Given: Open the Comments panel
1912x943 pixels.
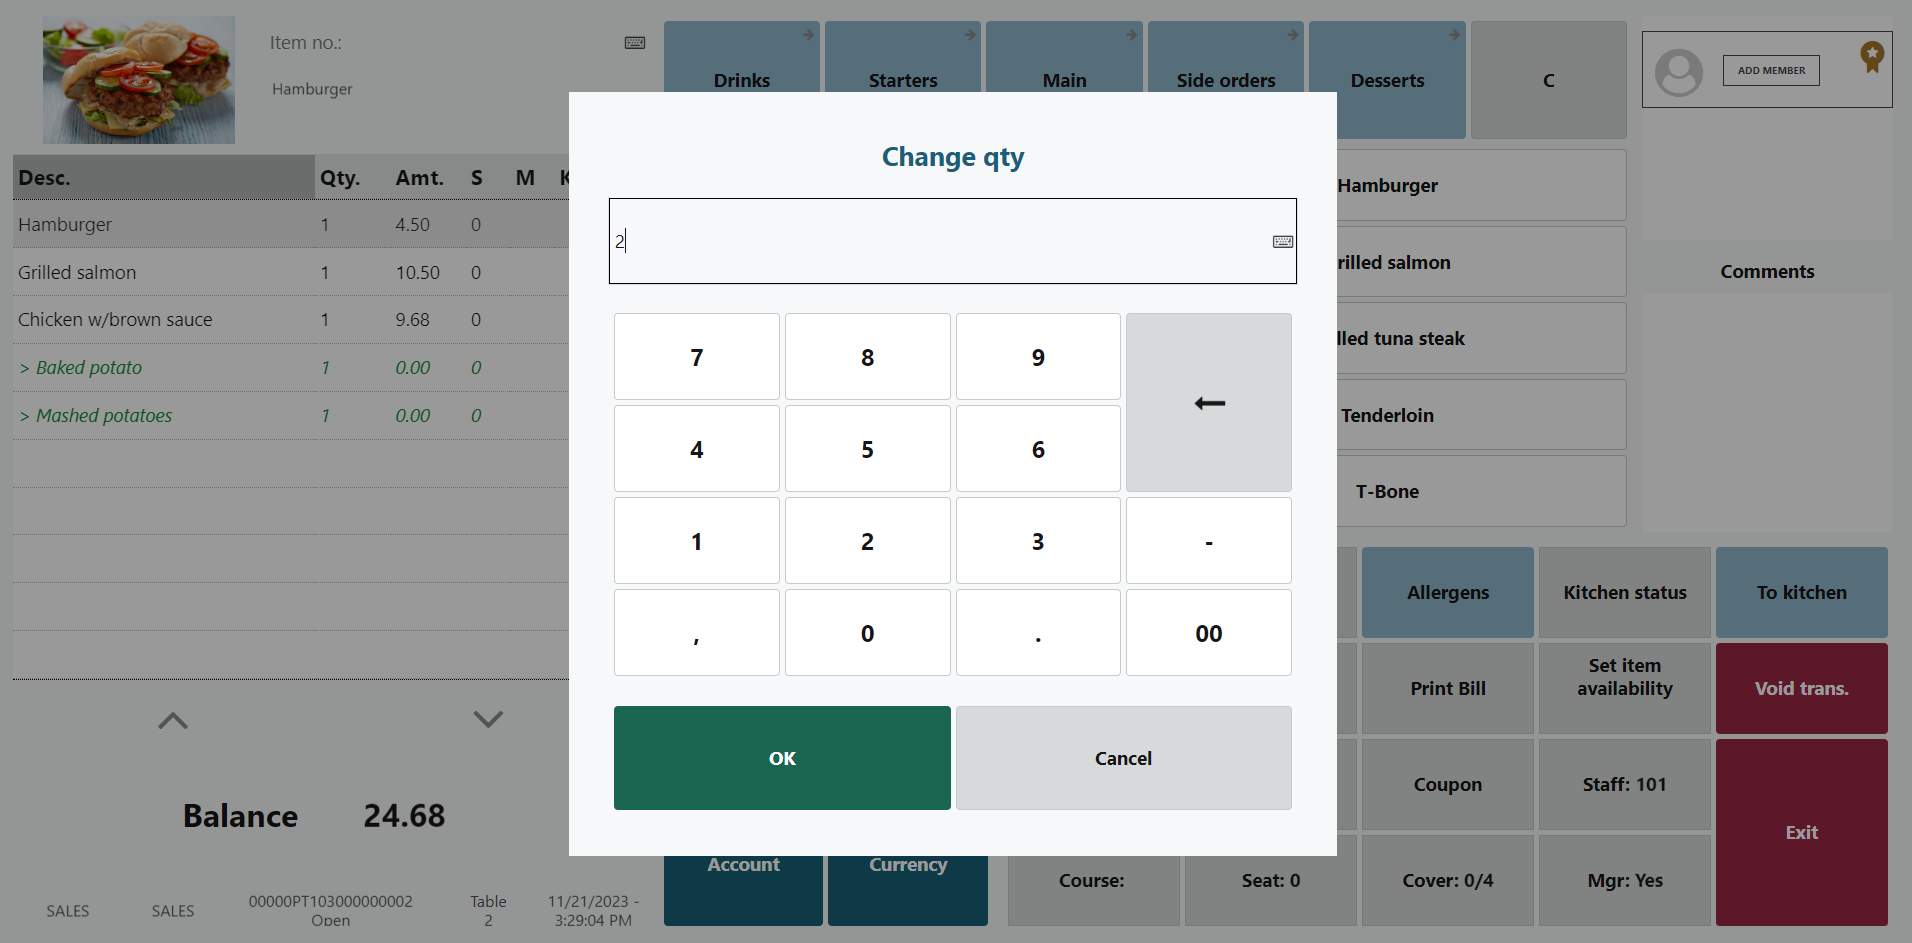Looking at the screenshot, I should point(1767,271).
